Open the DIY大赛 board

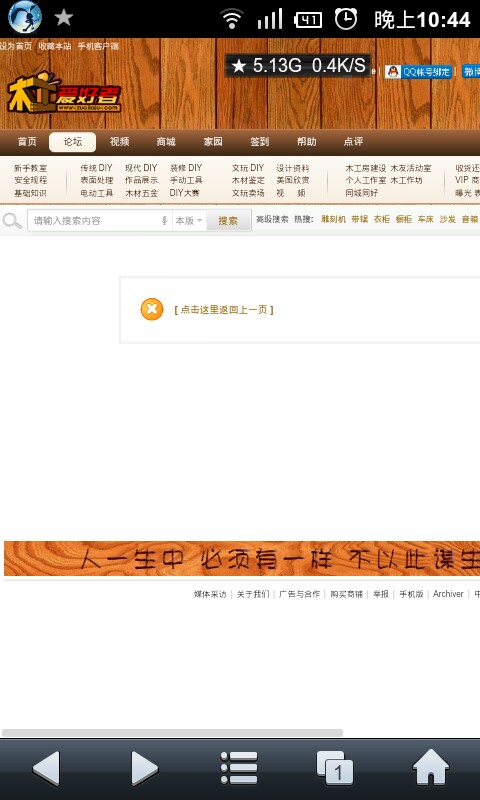pos(185,193)
